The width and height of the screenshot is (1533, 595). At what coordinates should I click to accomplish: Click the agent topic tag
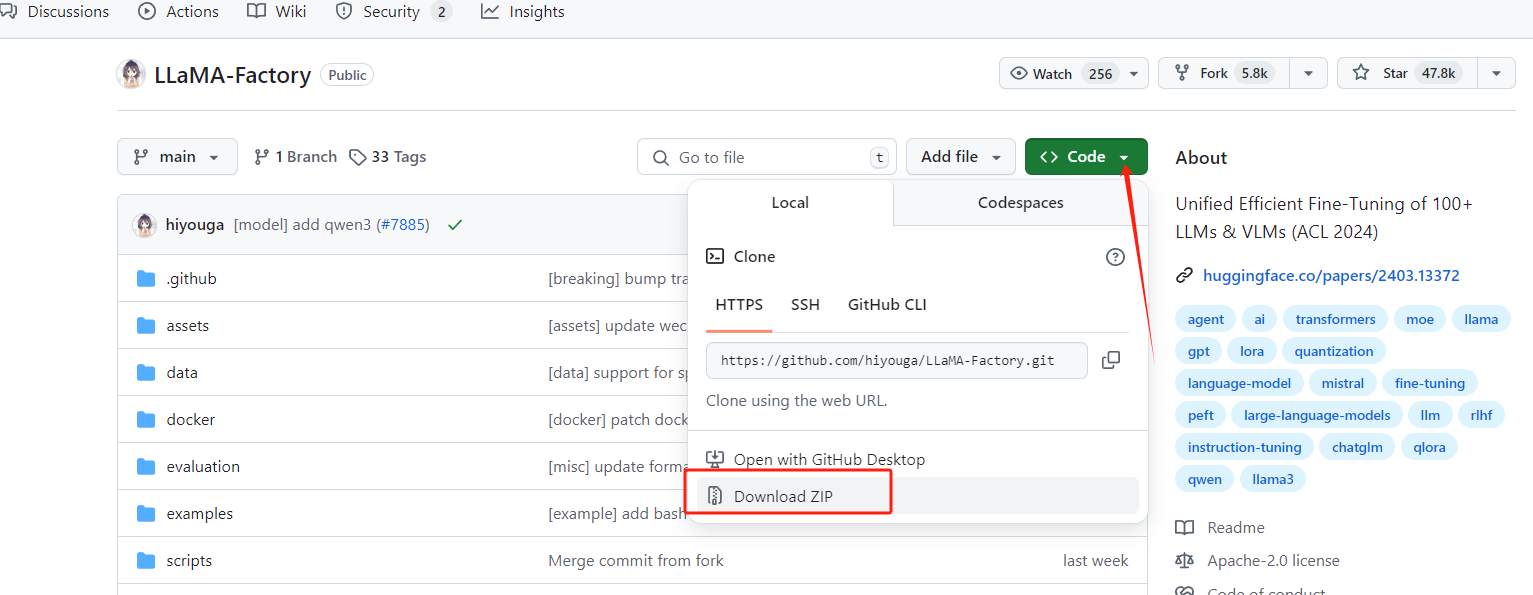click(1206, 320)
